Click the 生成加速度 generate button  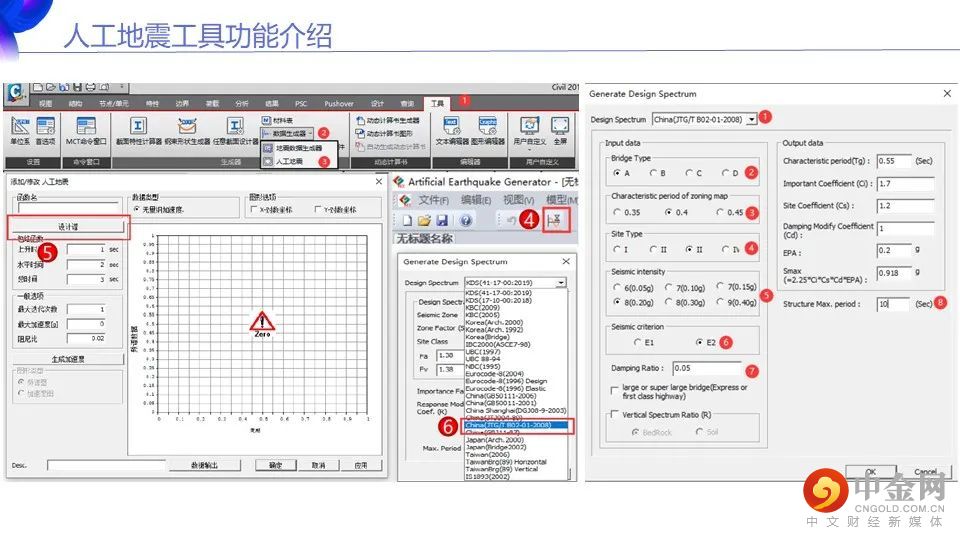68,359
